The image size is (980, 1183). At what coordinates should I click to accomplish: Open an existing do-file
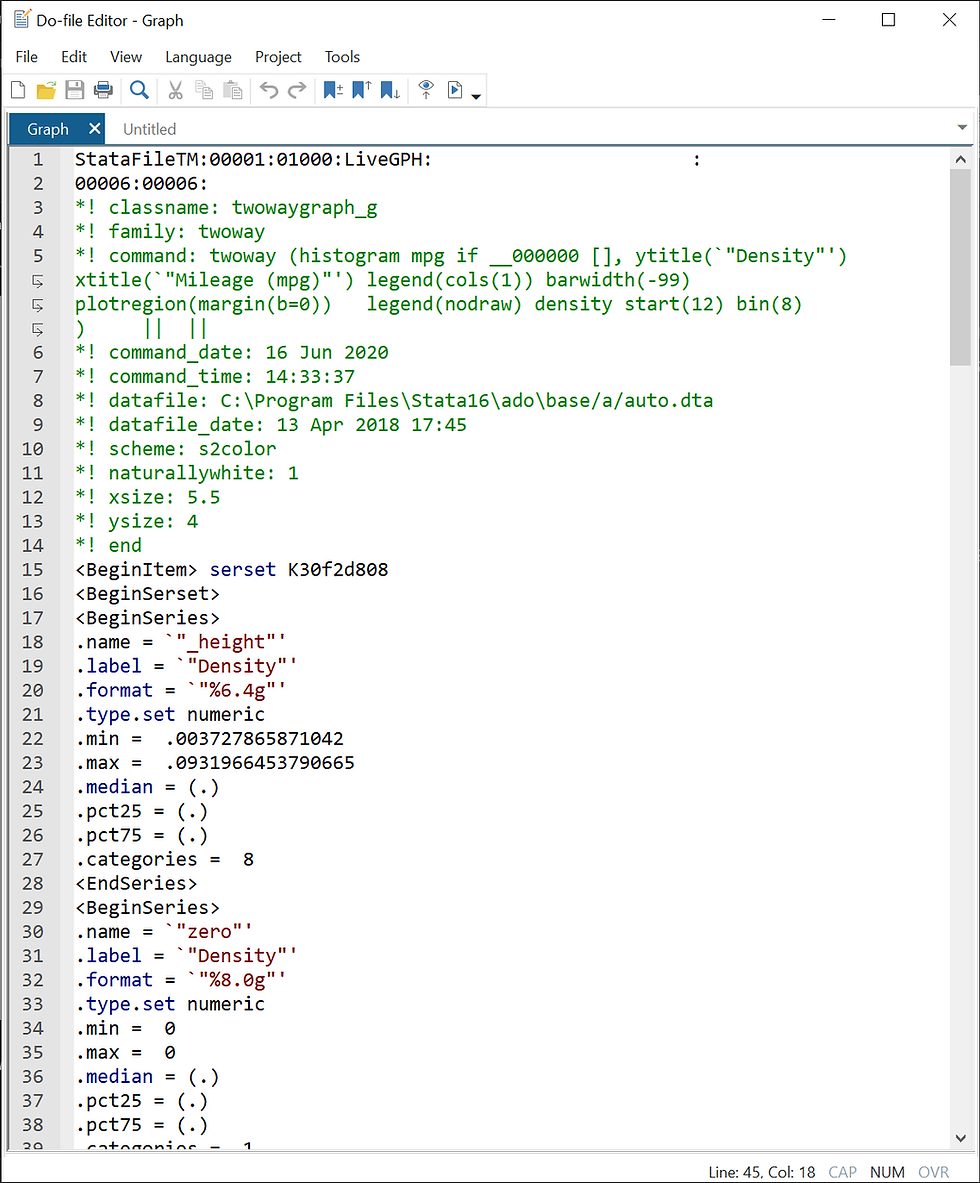point(46,90)
